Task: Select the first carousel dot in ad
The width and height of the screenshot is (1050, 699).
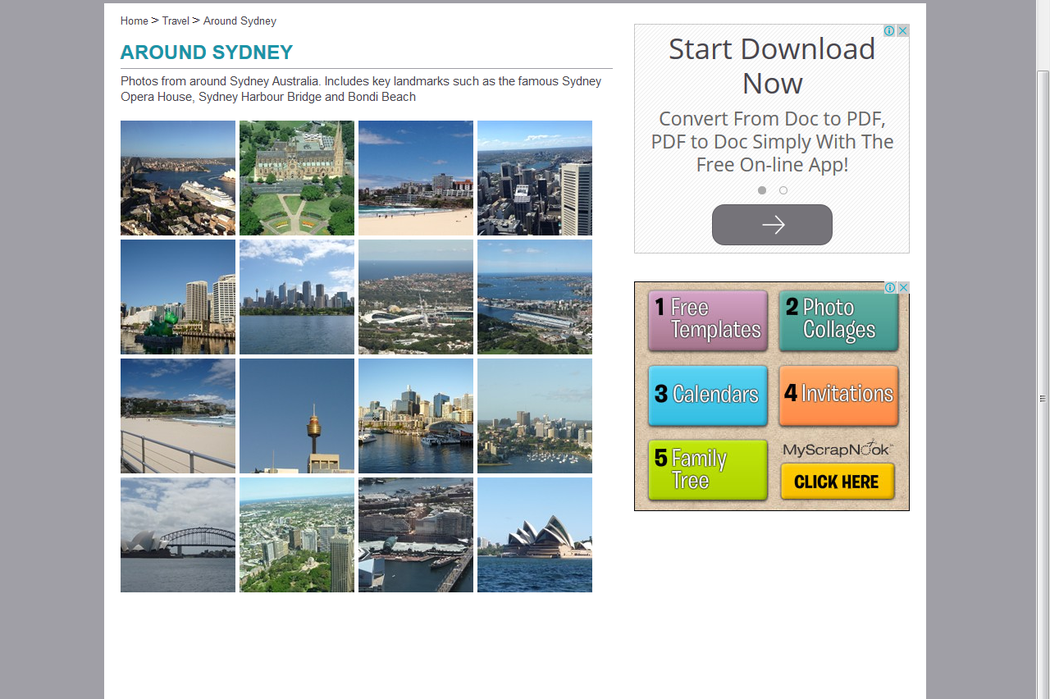Action: point(762,190)
